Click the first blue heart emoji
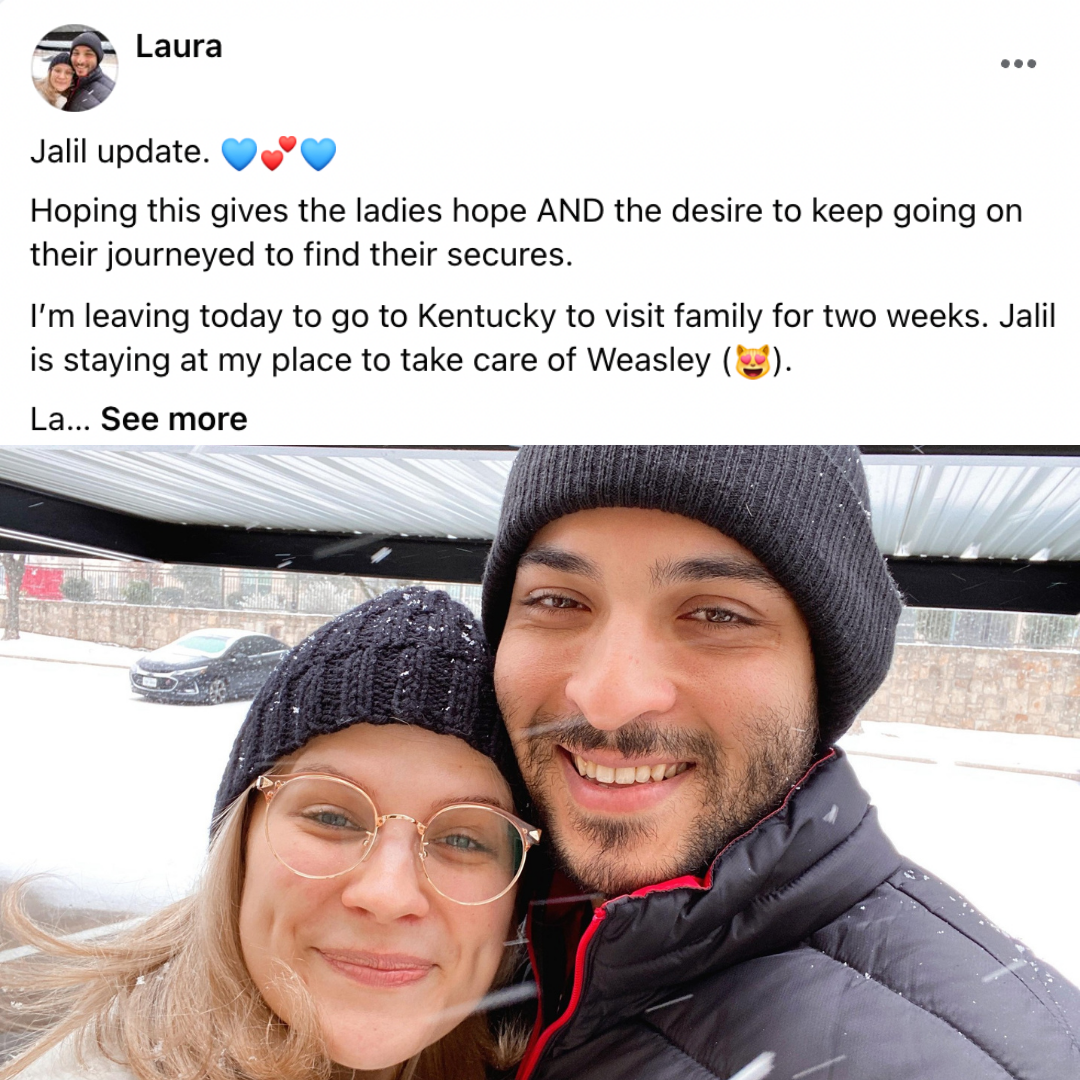The image size is (1080, 1080). 239,154
